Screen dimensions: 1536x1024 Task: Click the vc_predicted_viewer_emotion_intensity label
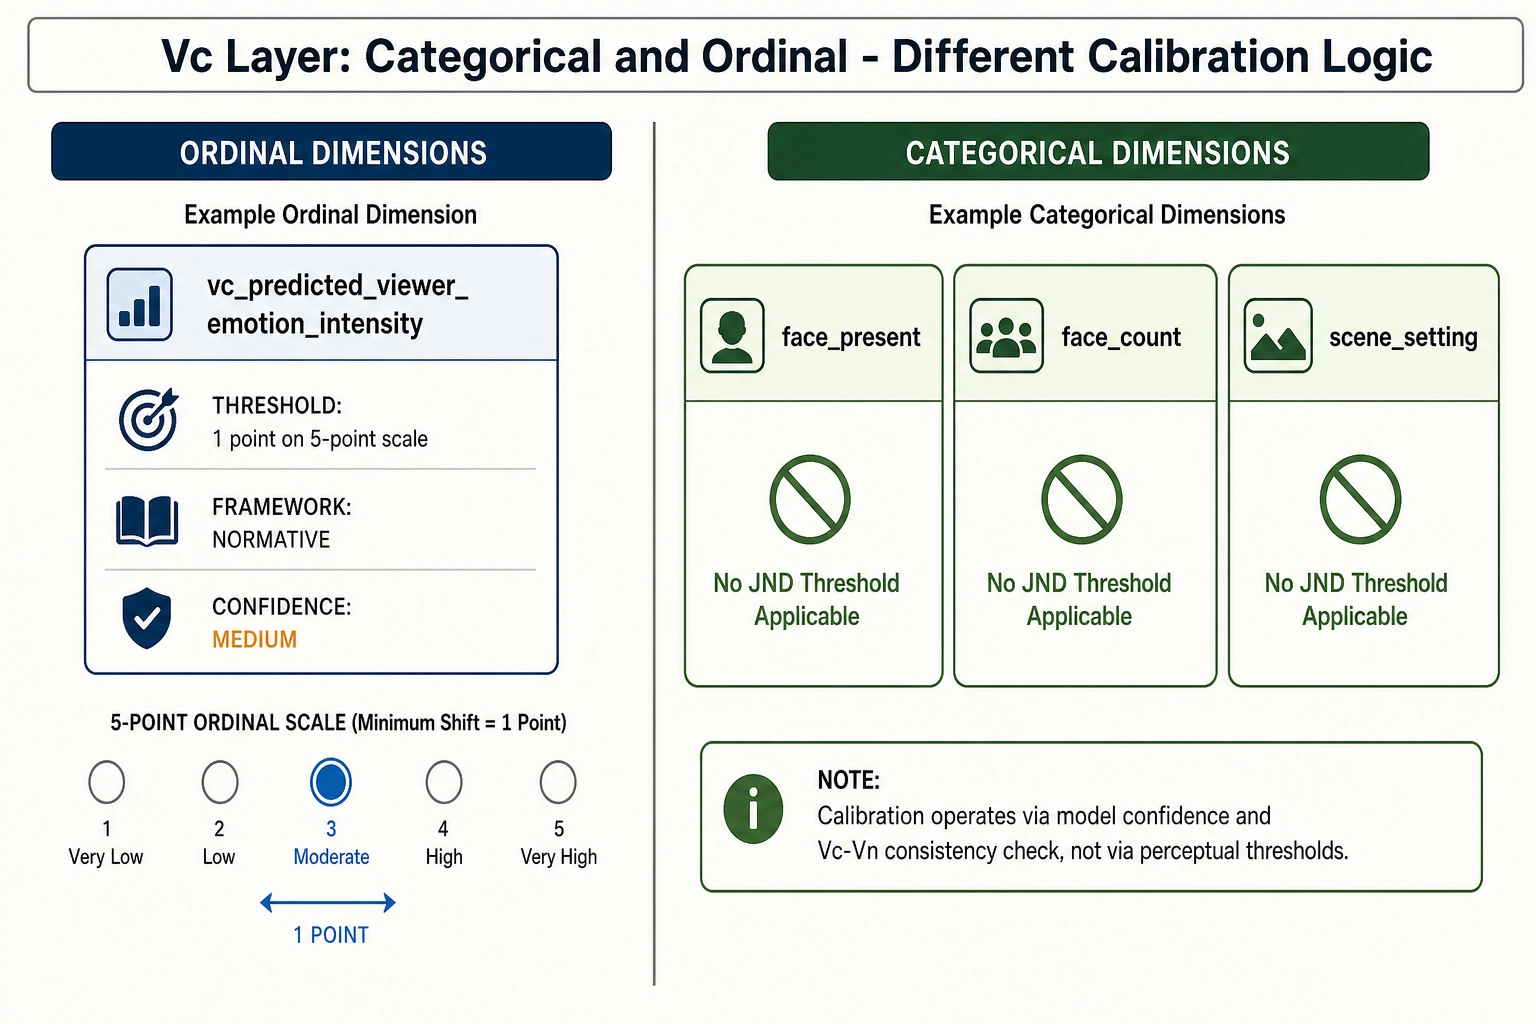[338, 305]
